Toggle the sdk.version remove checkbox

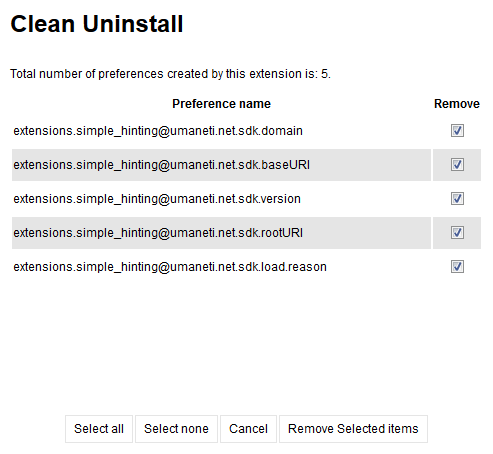[457, 199]
